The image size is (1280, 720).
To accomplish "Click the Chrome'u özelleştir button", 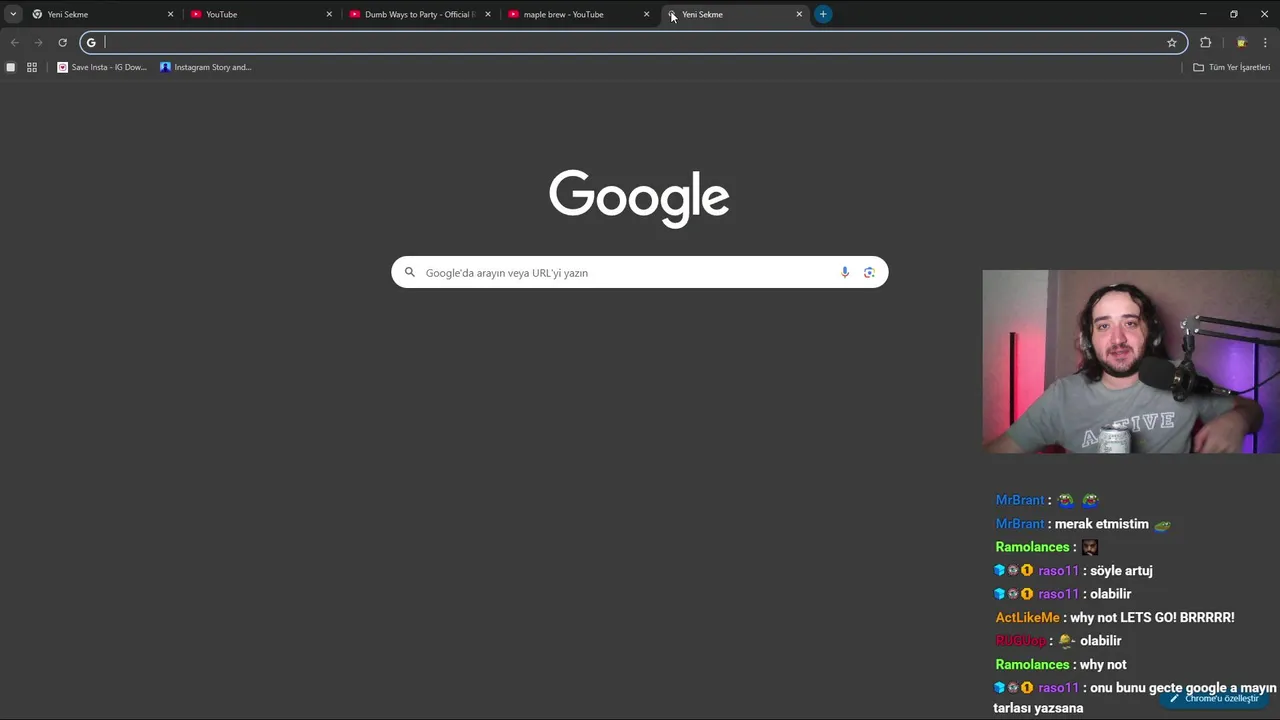I will [x=1214, y=698].
